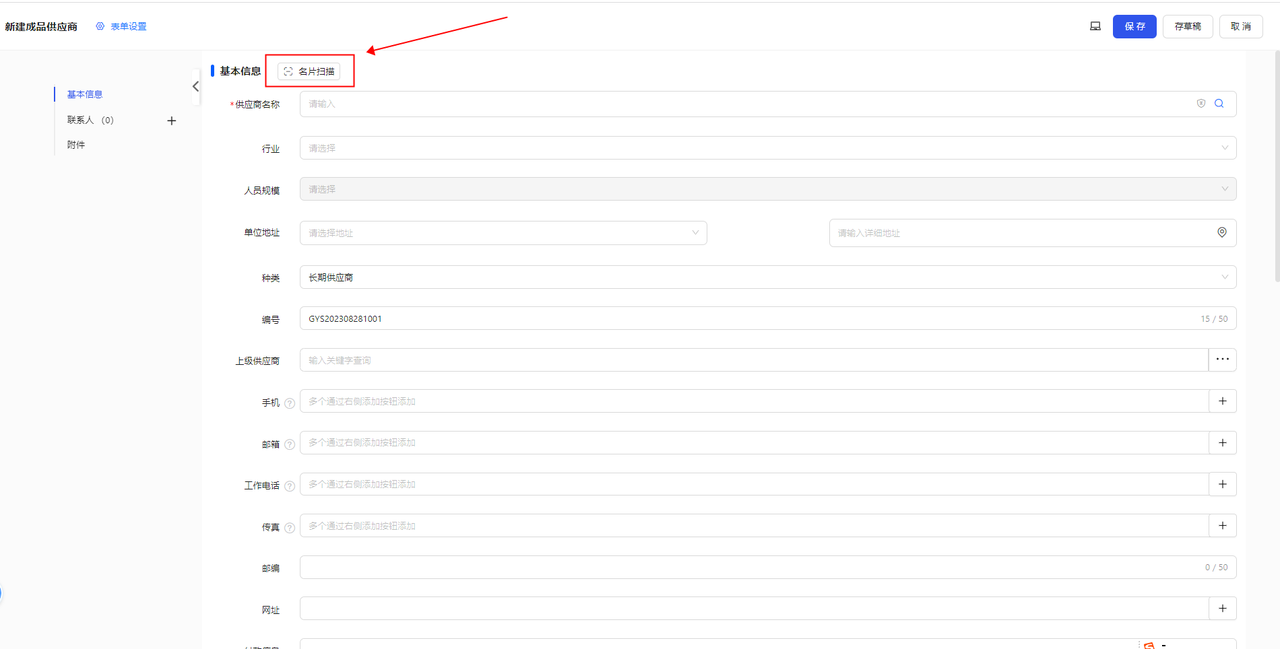The image size is (1280, 649).
Task: Go to 基本信息 section in sidebar
Action: [85, 94]
